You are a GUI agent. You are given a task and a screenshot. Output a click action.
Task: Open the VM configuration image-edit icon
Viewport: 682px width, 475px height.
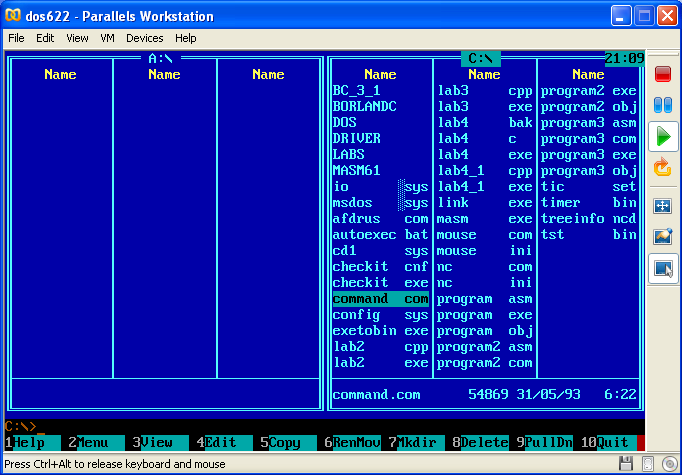[x=663, y=237]
